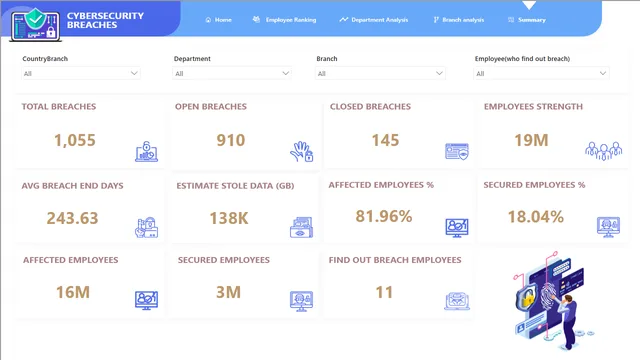The width and height of the screenshot is (640, 360).
Task: Open the Branch analysis page
Action: (x=459, y=20)
